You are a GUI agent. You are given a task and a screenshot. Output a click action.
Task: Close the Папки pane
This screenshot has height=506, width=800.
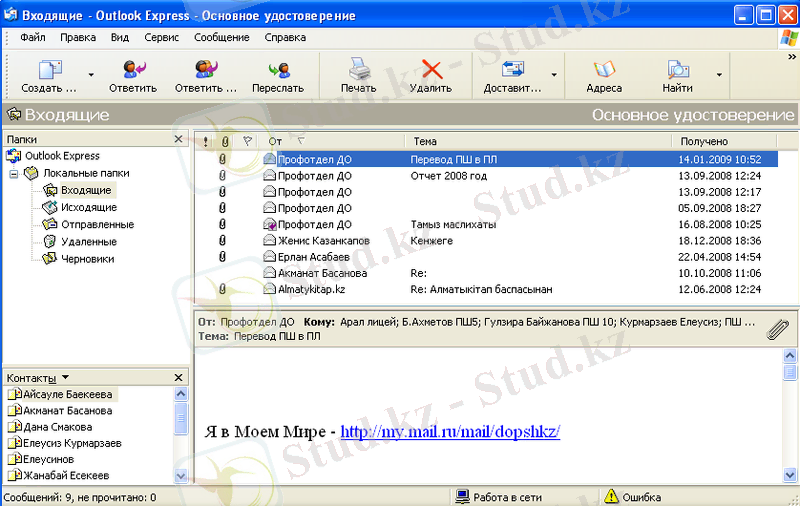(x=178, y=139)
